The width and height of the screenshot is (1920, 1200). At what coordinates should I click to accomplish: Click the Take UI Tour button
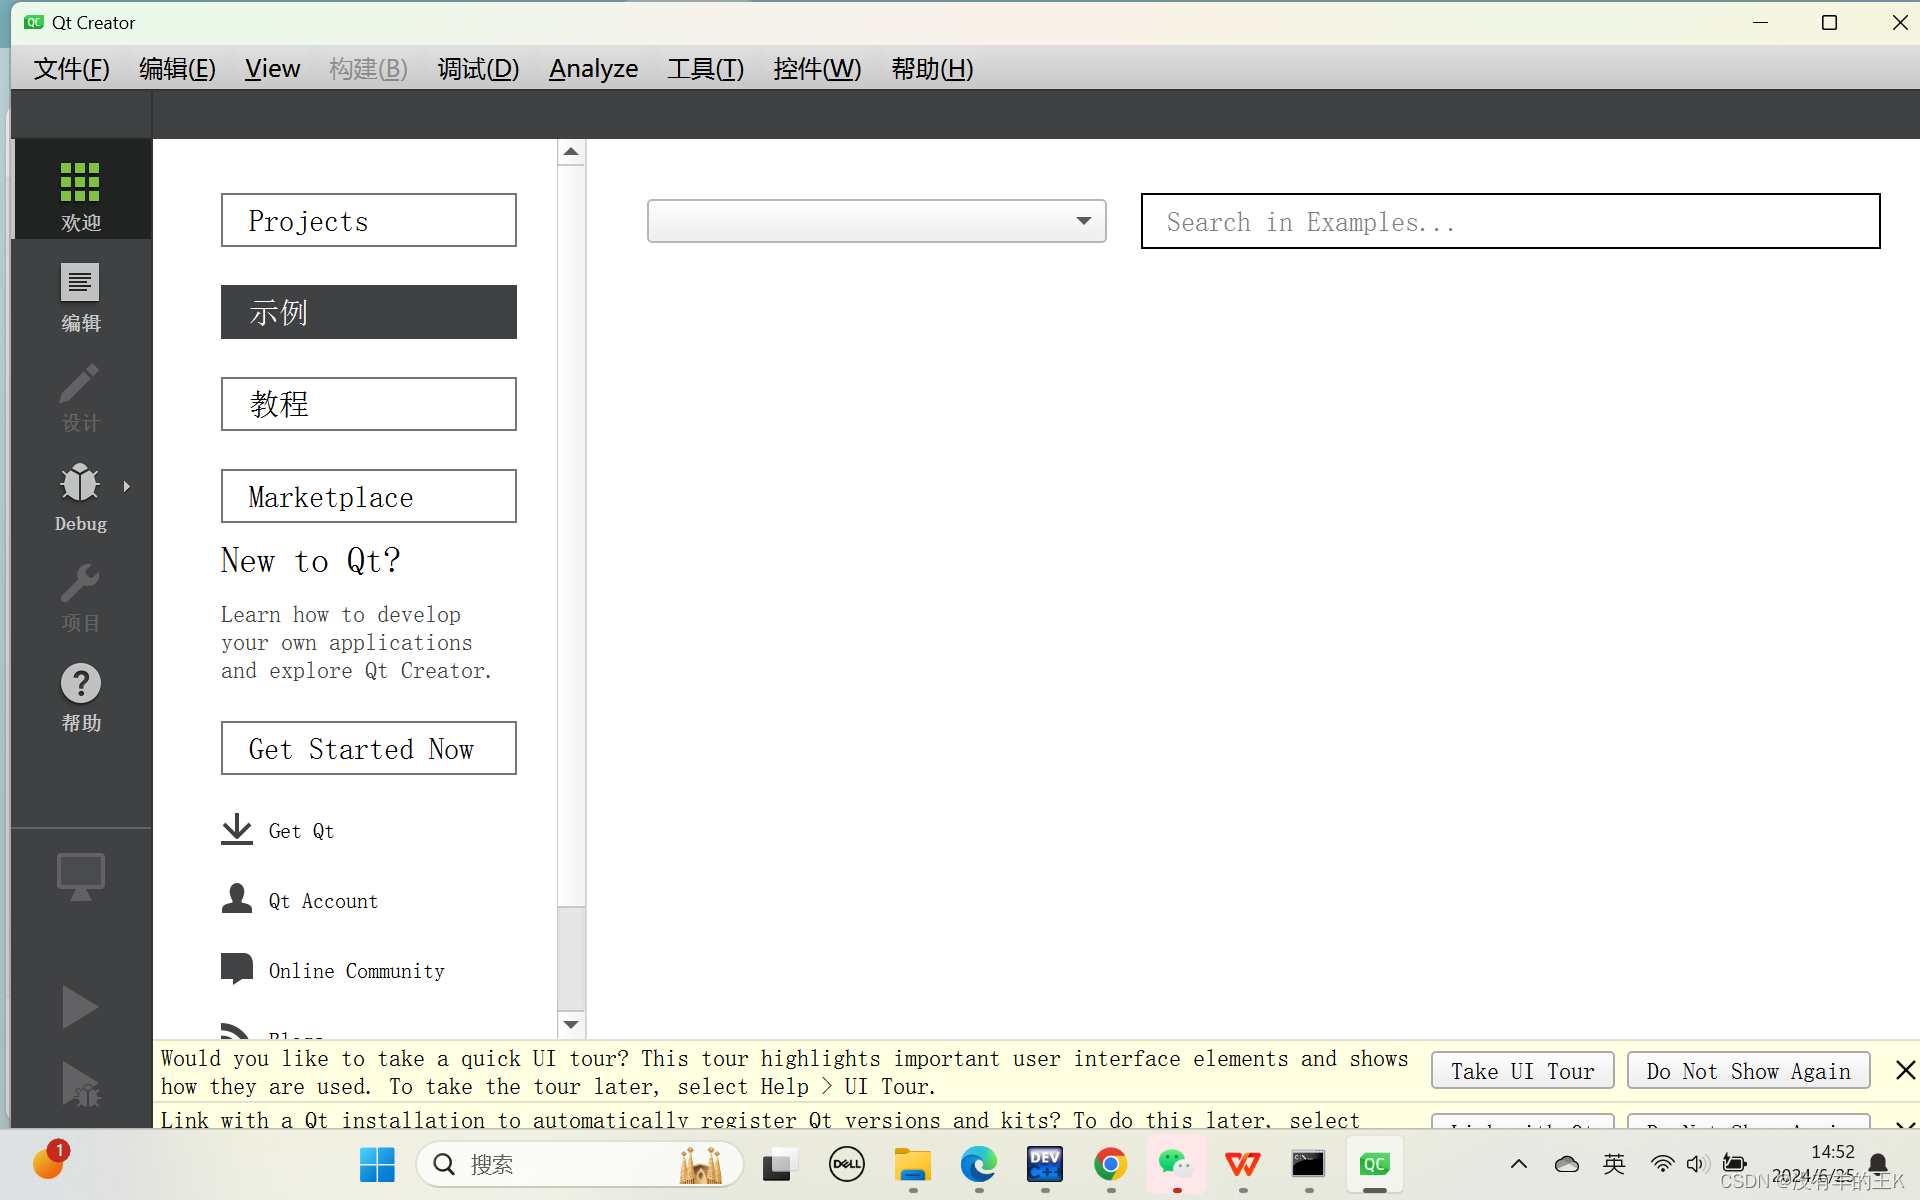tap(1522, 1071)
